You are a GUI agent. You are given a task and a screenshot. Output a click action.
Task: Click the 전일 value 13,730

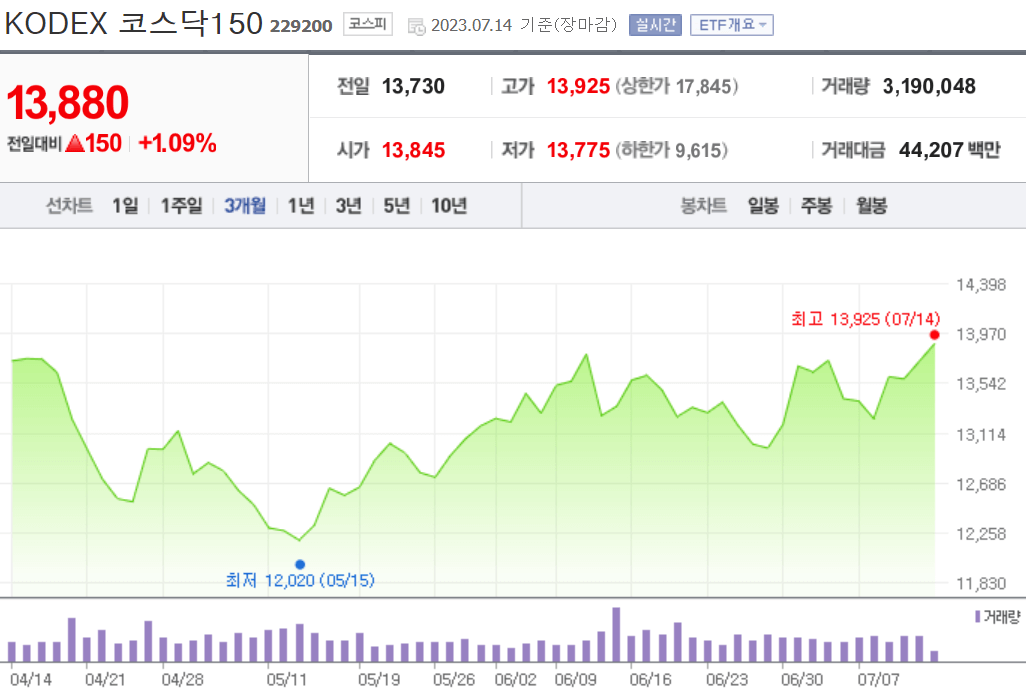pos(413,86)
